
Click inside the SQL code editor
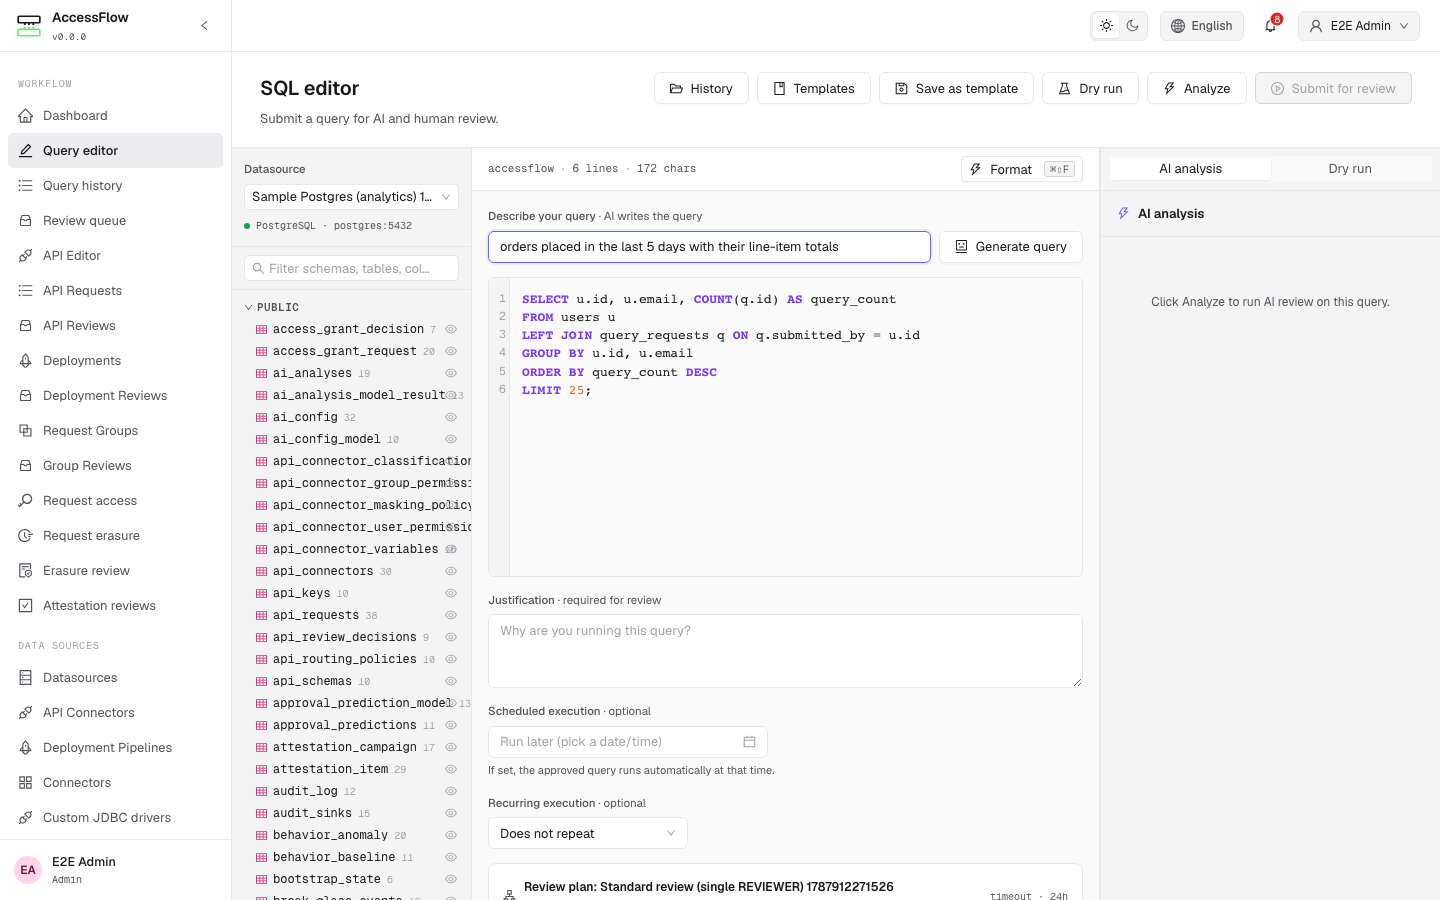pyautogui.click(x=785, y=427)
